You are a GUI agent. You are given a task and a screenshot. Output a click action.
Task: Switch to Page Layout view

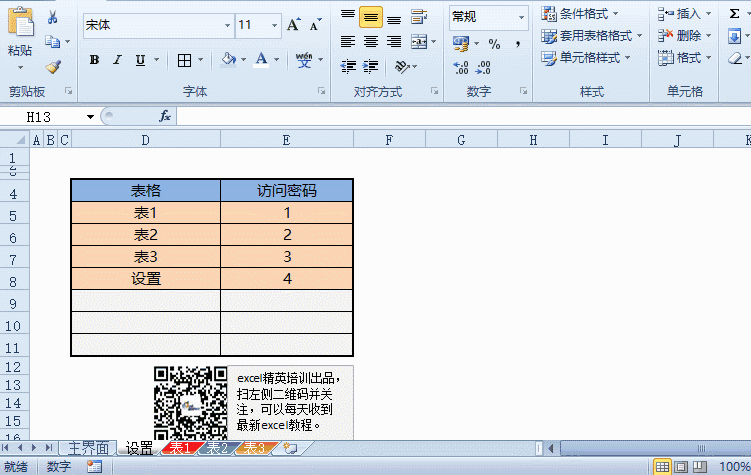pyautogui.click(x=682, y=466)
